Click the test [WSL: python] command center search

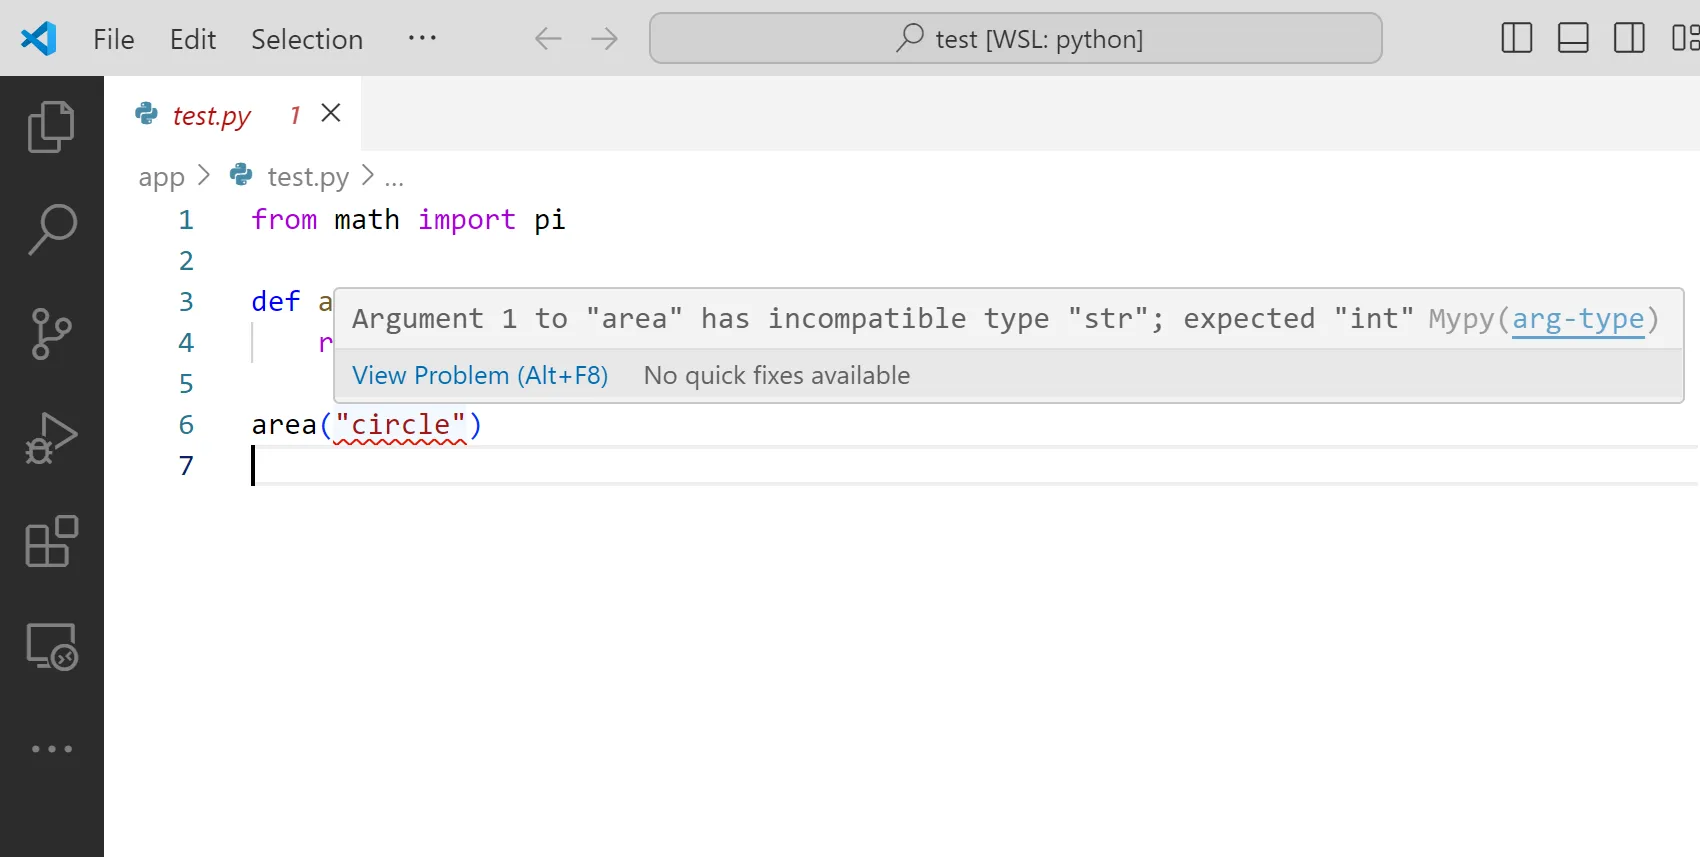coord(1015,39)
